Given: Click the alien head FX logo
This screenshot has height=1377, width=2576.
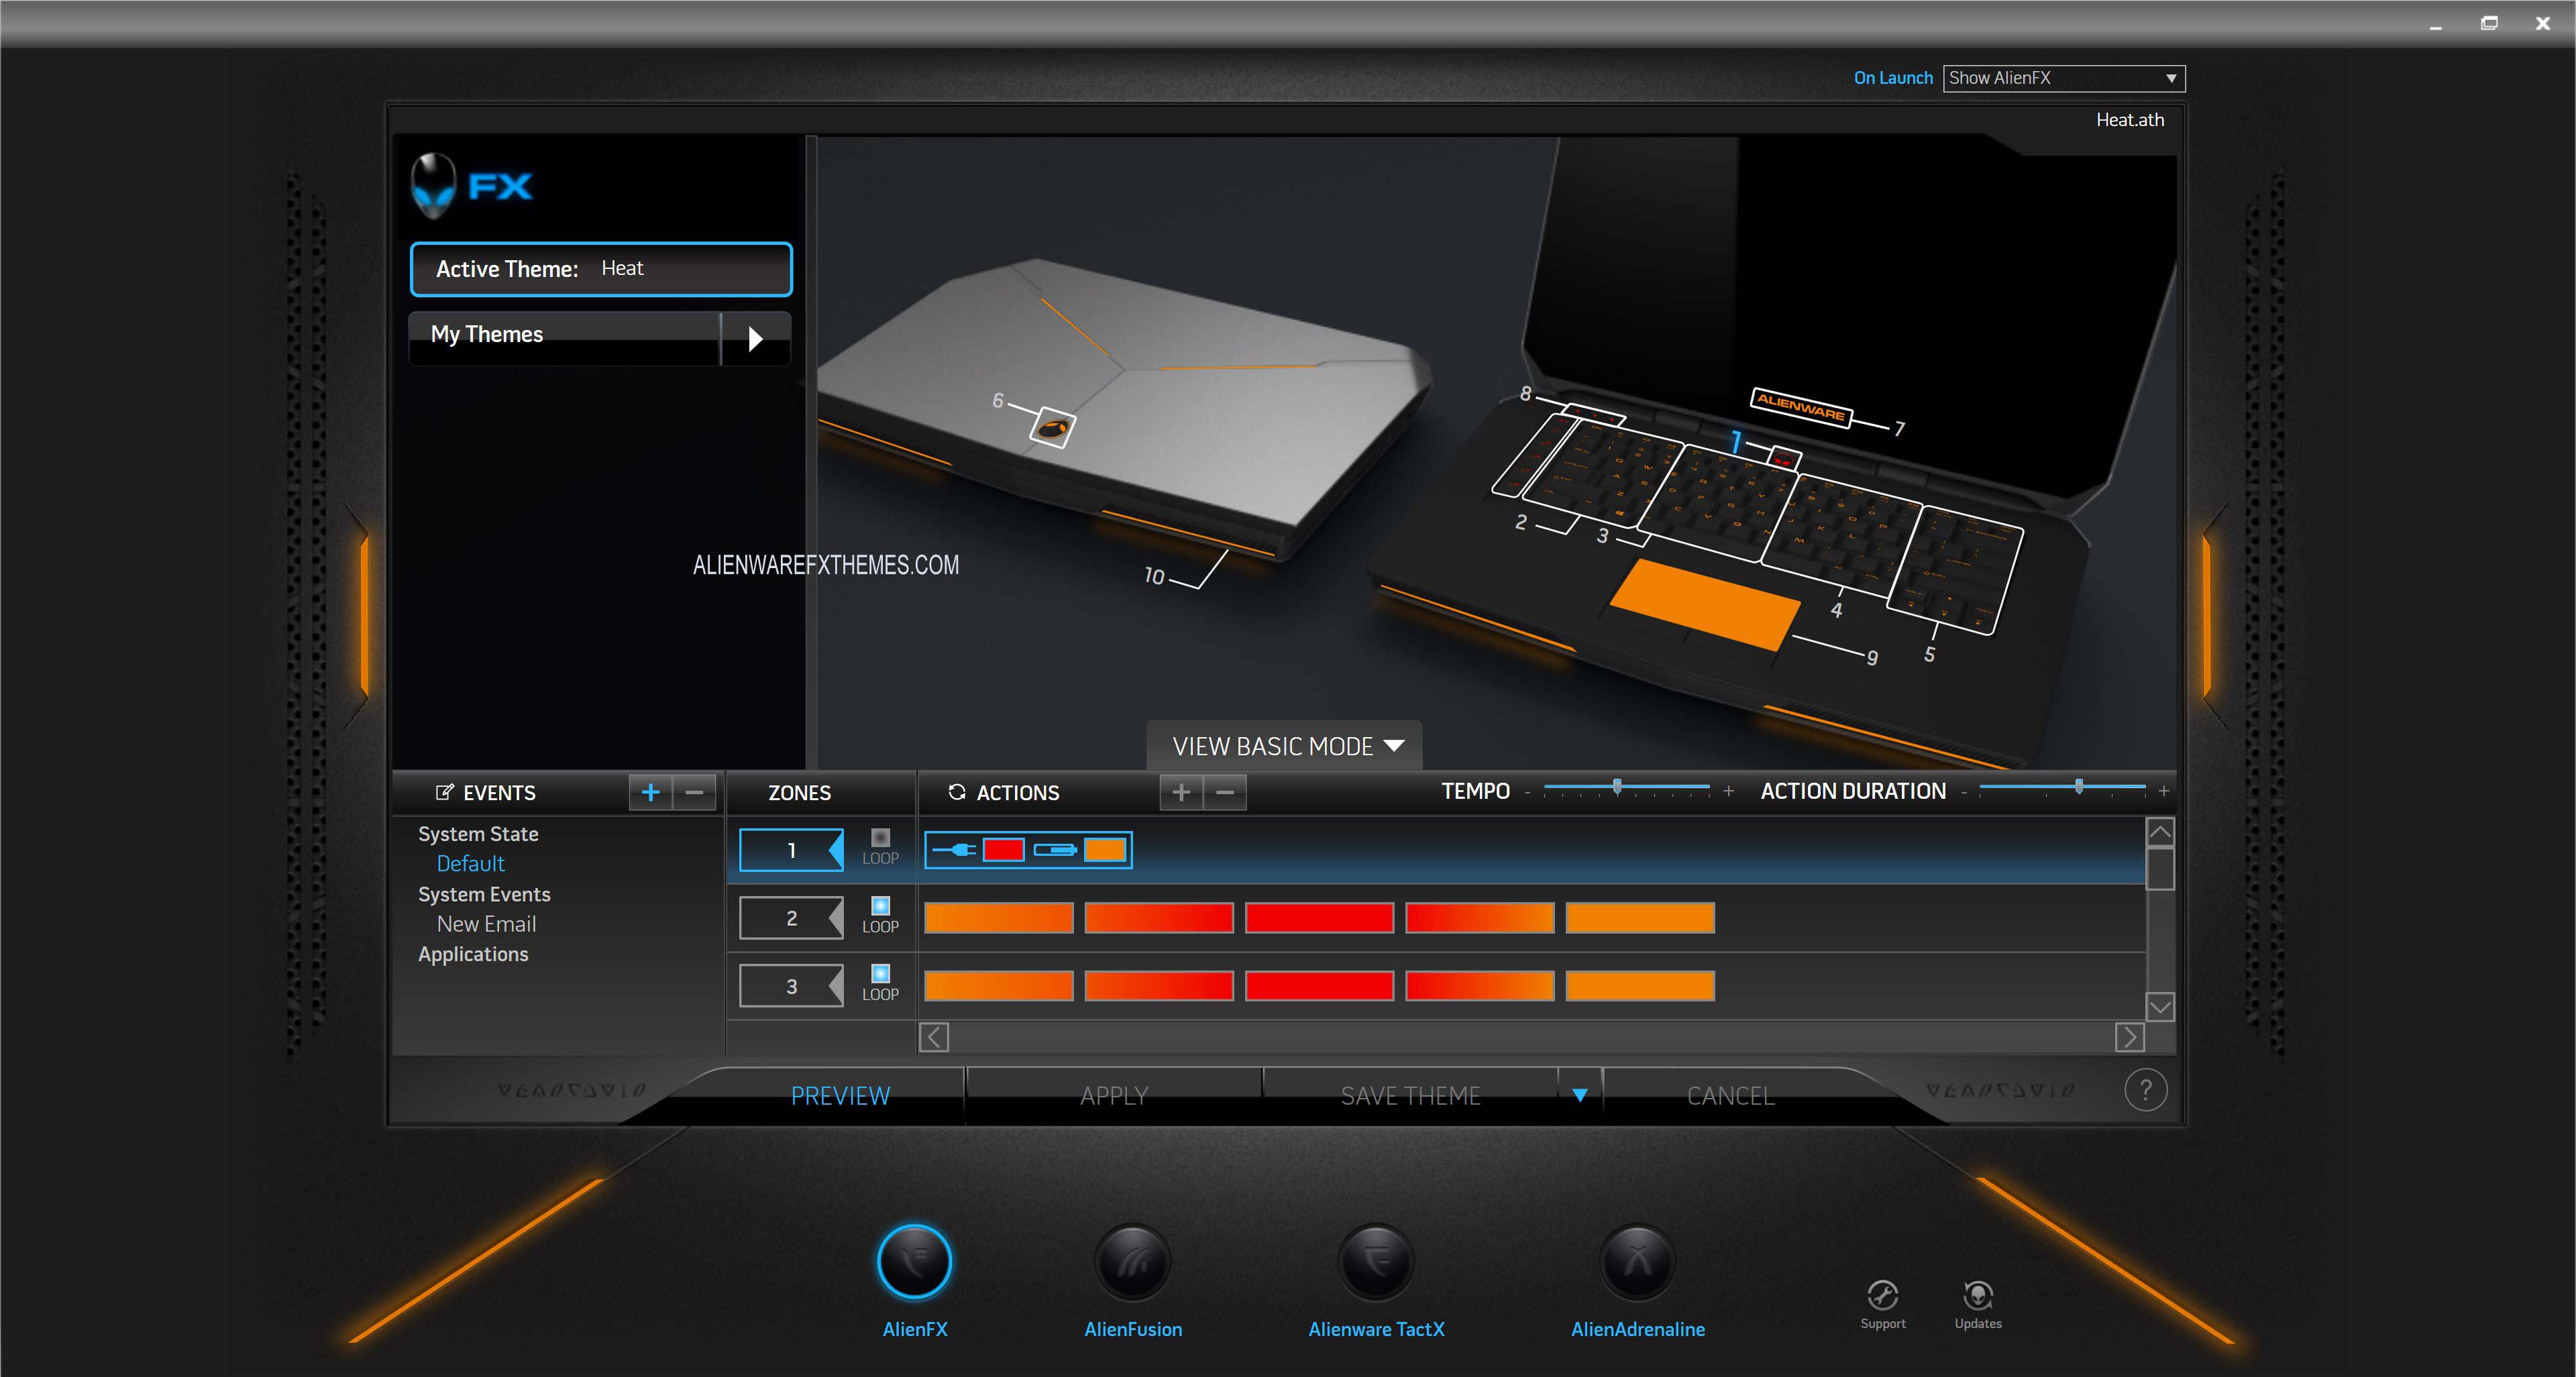Looking at the screenshot, I should pyautogui.click(x=433, y=185).
